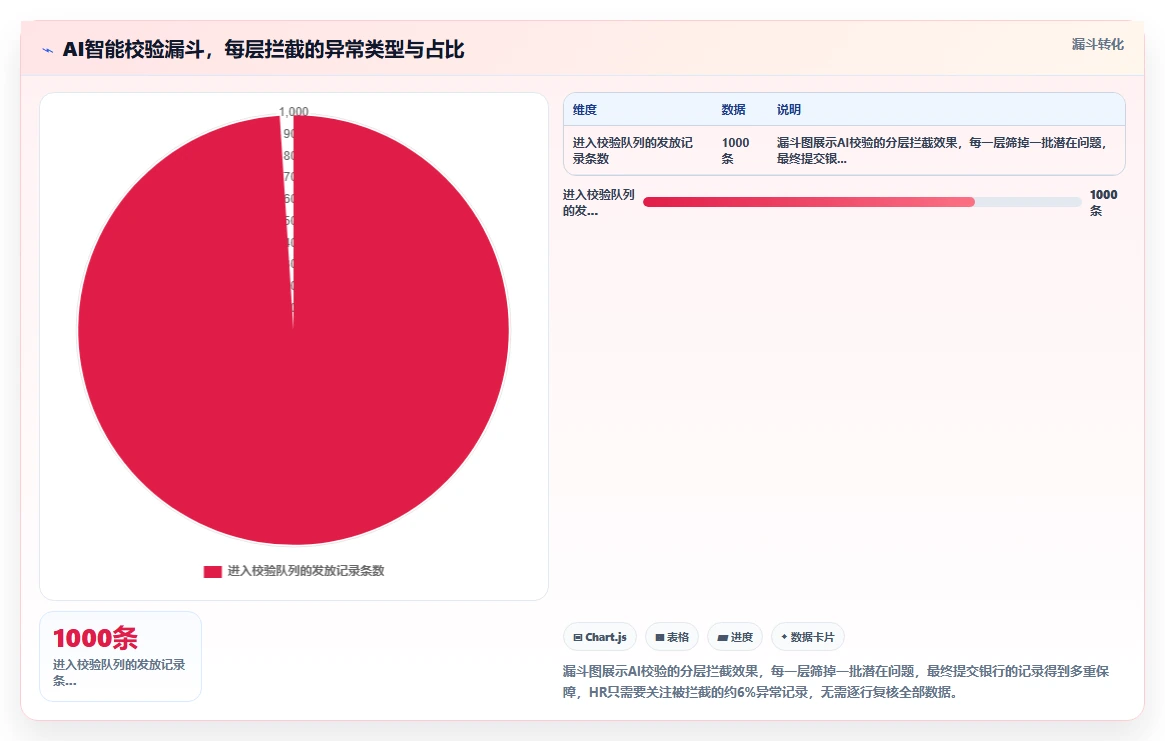Click the 表格 tag chip
This screenshot has height=741, width=1165.
click(x=672, y=637)
